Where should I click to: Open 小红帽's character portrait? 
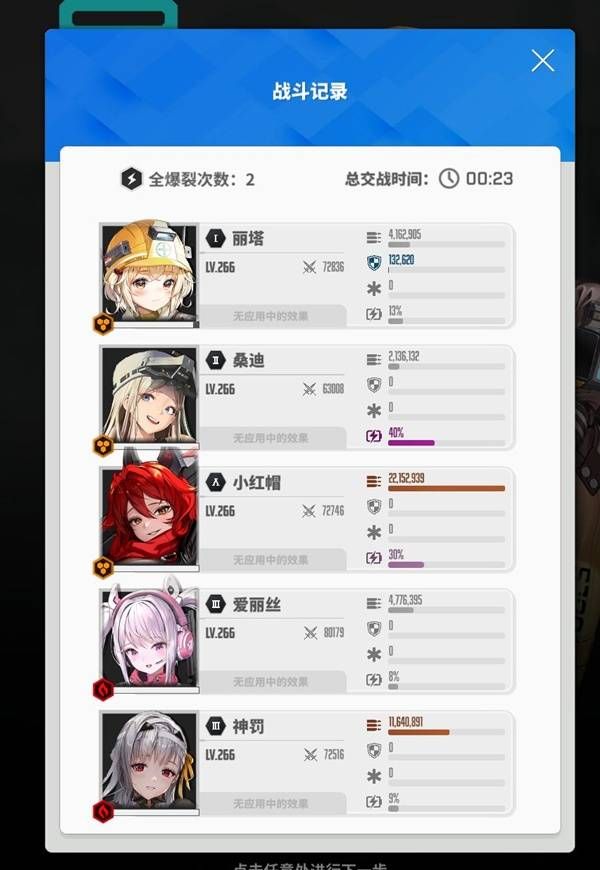click(149, 516)
